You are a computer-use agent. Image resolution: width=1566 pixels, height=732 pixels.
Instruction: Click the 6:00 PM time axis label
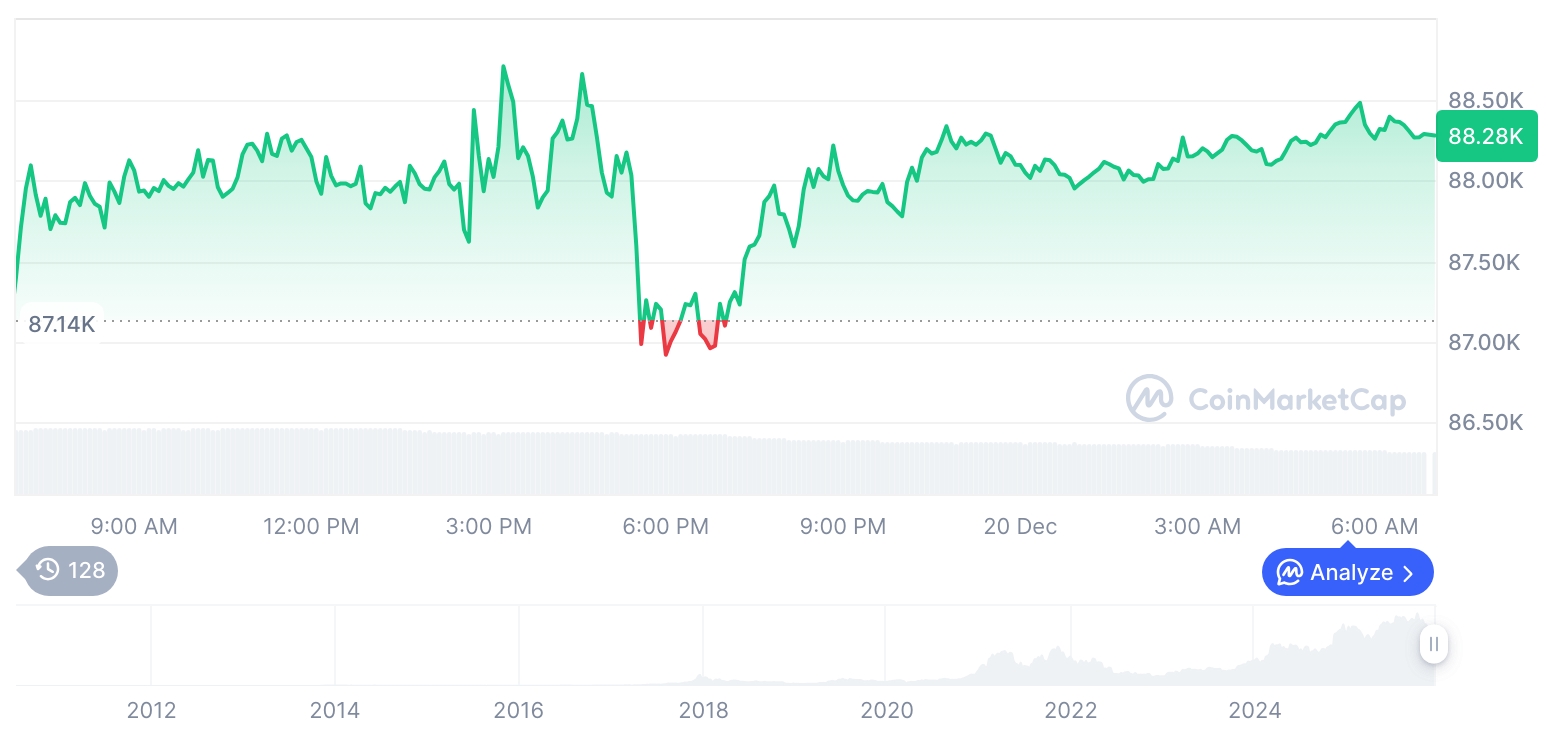tap(665, 526)
